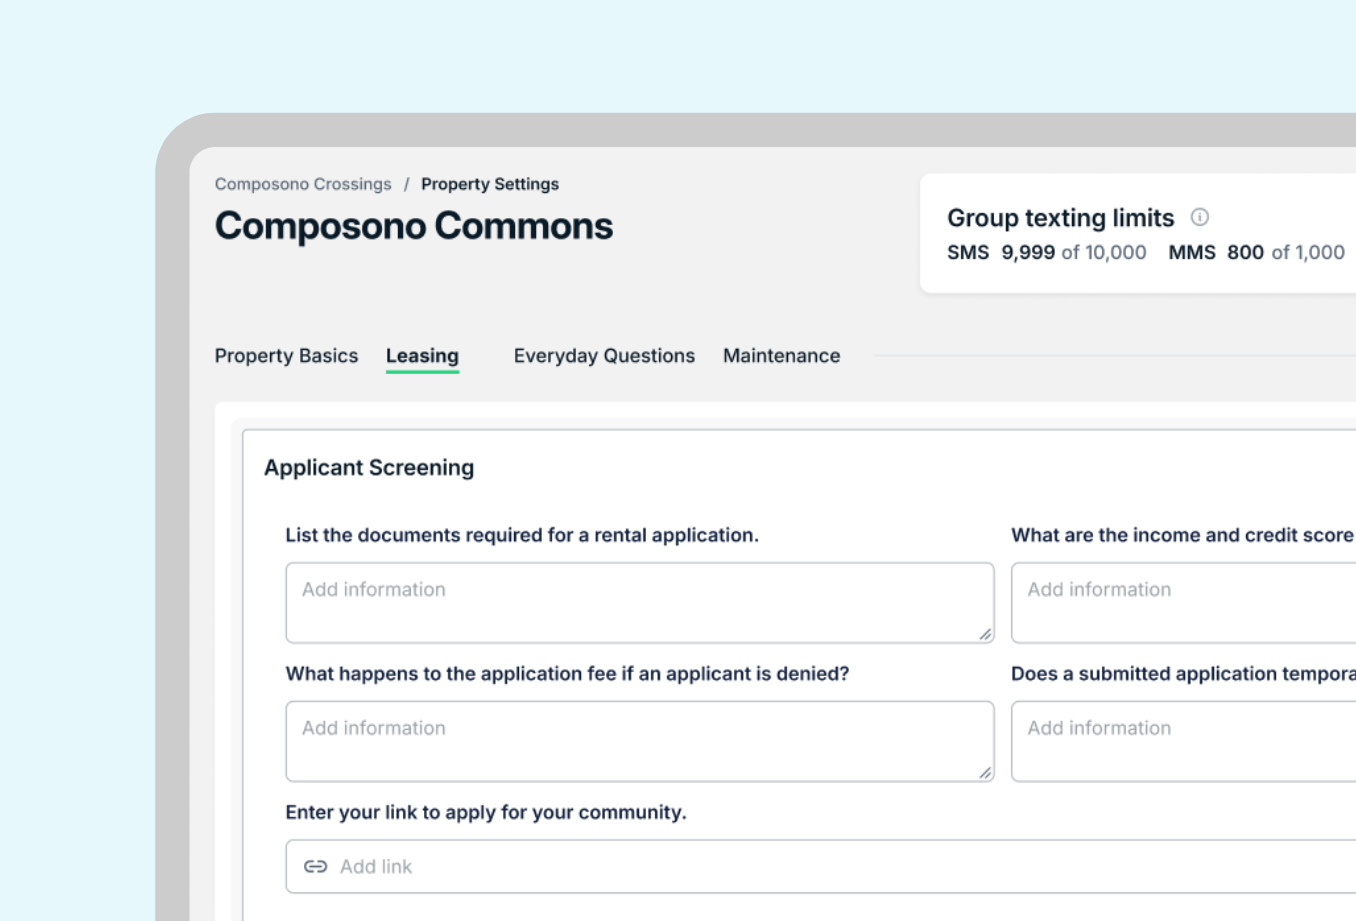Screen dimensions: 1356x921
Task: Click the info icon beside Group texting limits
Action: pyautogui.click(x=1200, y=217)
